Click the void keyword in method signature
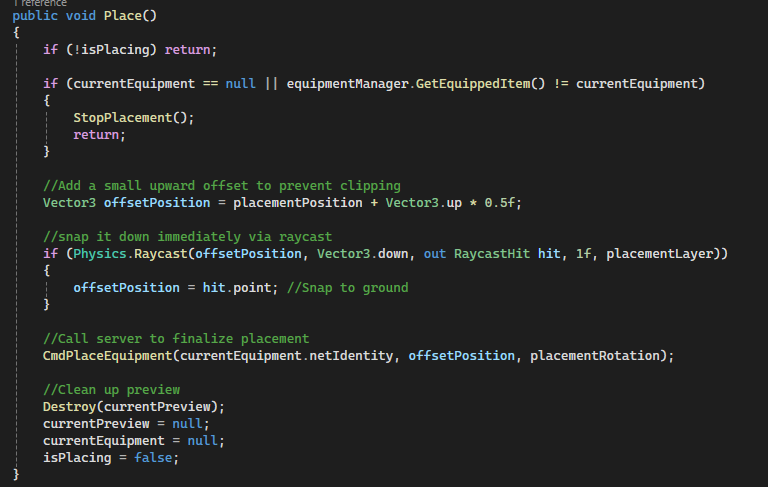Image resolution: width=768 pixels, height=487 pixels. click(x=81, y=17)
